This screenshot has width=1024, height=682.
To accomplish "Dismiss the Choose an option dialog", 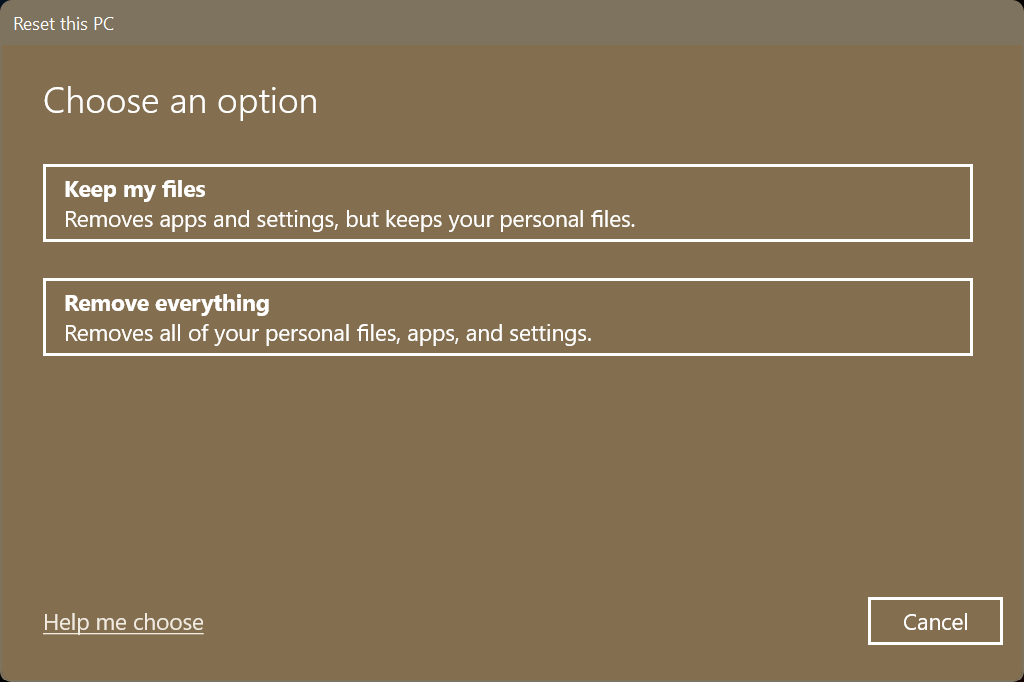I will click(934, 621).
